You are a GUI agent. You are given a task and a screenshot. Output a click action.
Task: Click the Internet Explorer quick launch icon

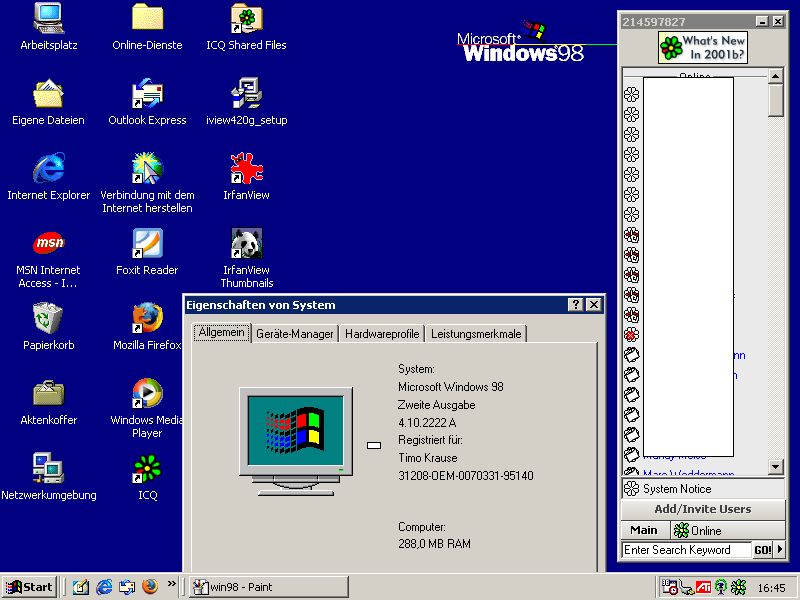(104, 587)
